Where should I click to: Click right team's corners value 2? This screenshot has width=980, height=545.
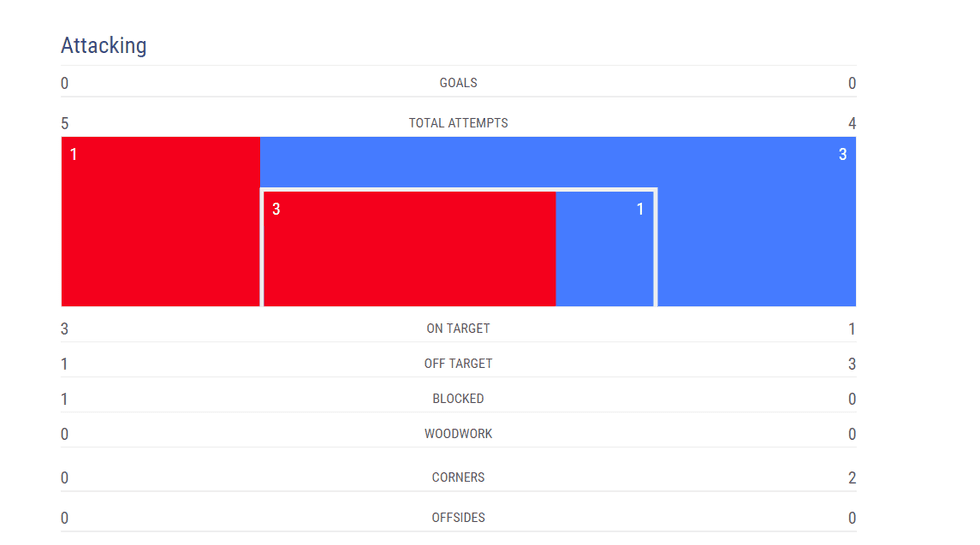tap(852, 478)
